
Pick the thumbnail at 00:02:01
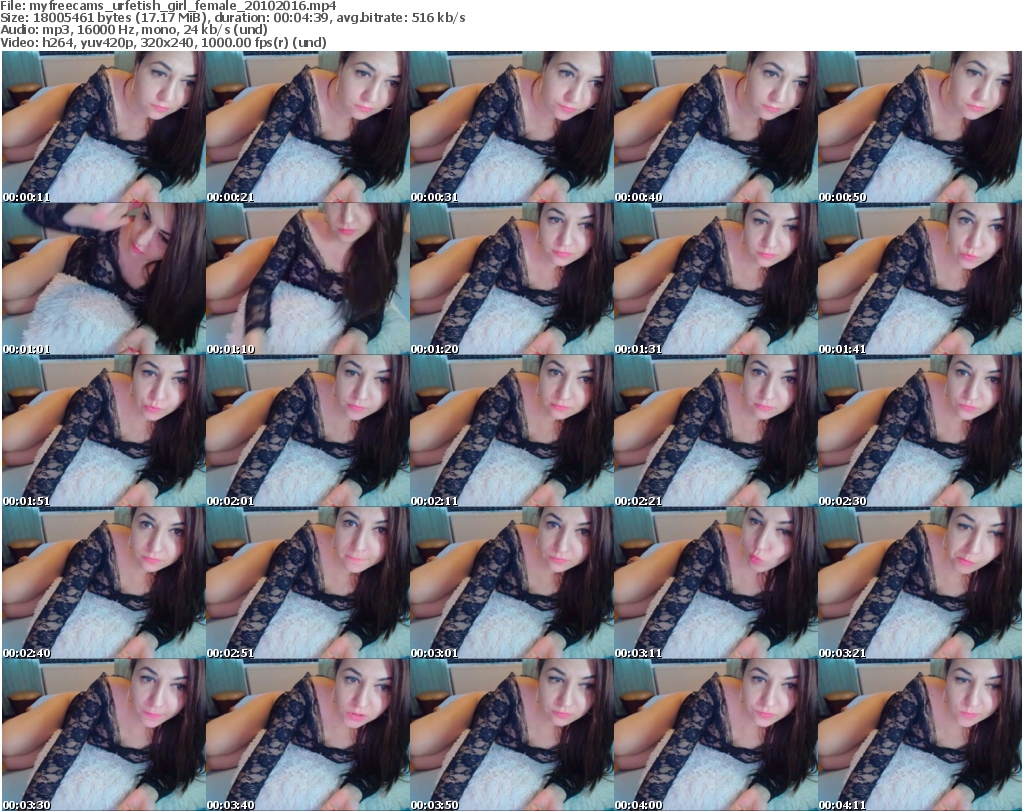point(308,431)
